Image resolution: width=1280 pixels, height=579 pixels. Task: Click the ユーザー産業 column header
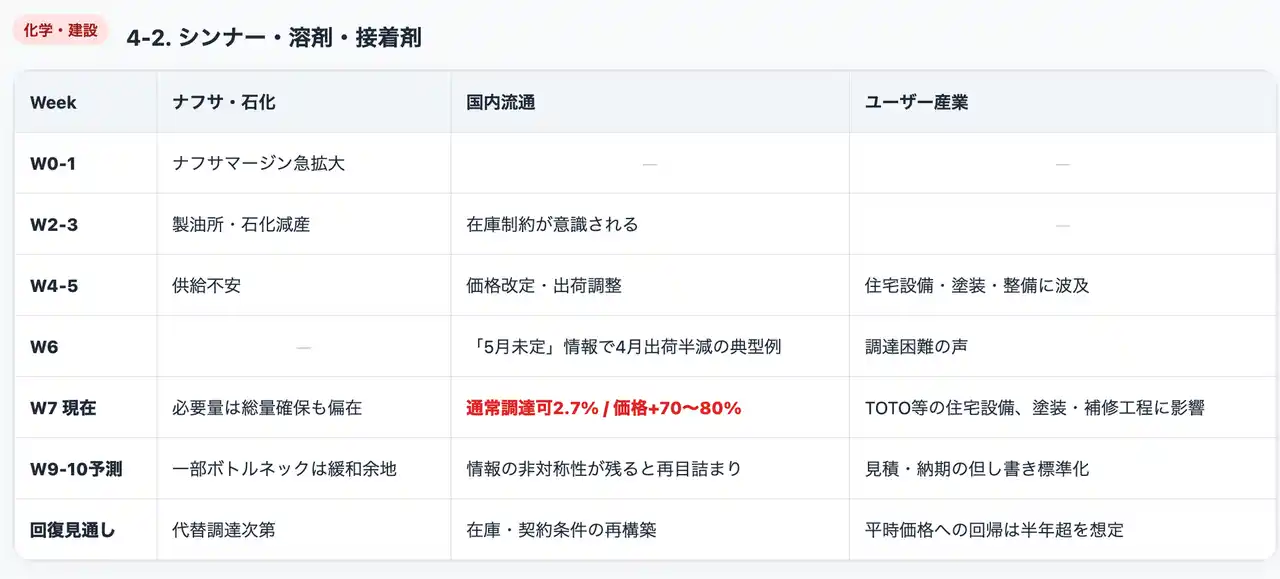click(916, 103)
